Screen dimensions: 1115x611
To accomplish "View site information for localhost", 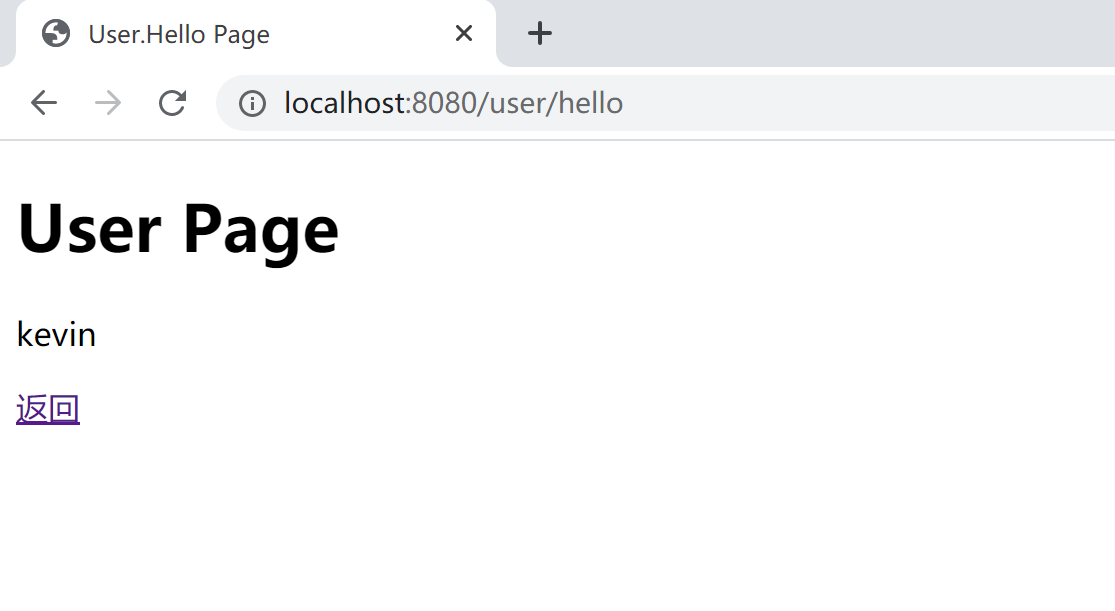I will click(x=252, y=103).
